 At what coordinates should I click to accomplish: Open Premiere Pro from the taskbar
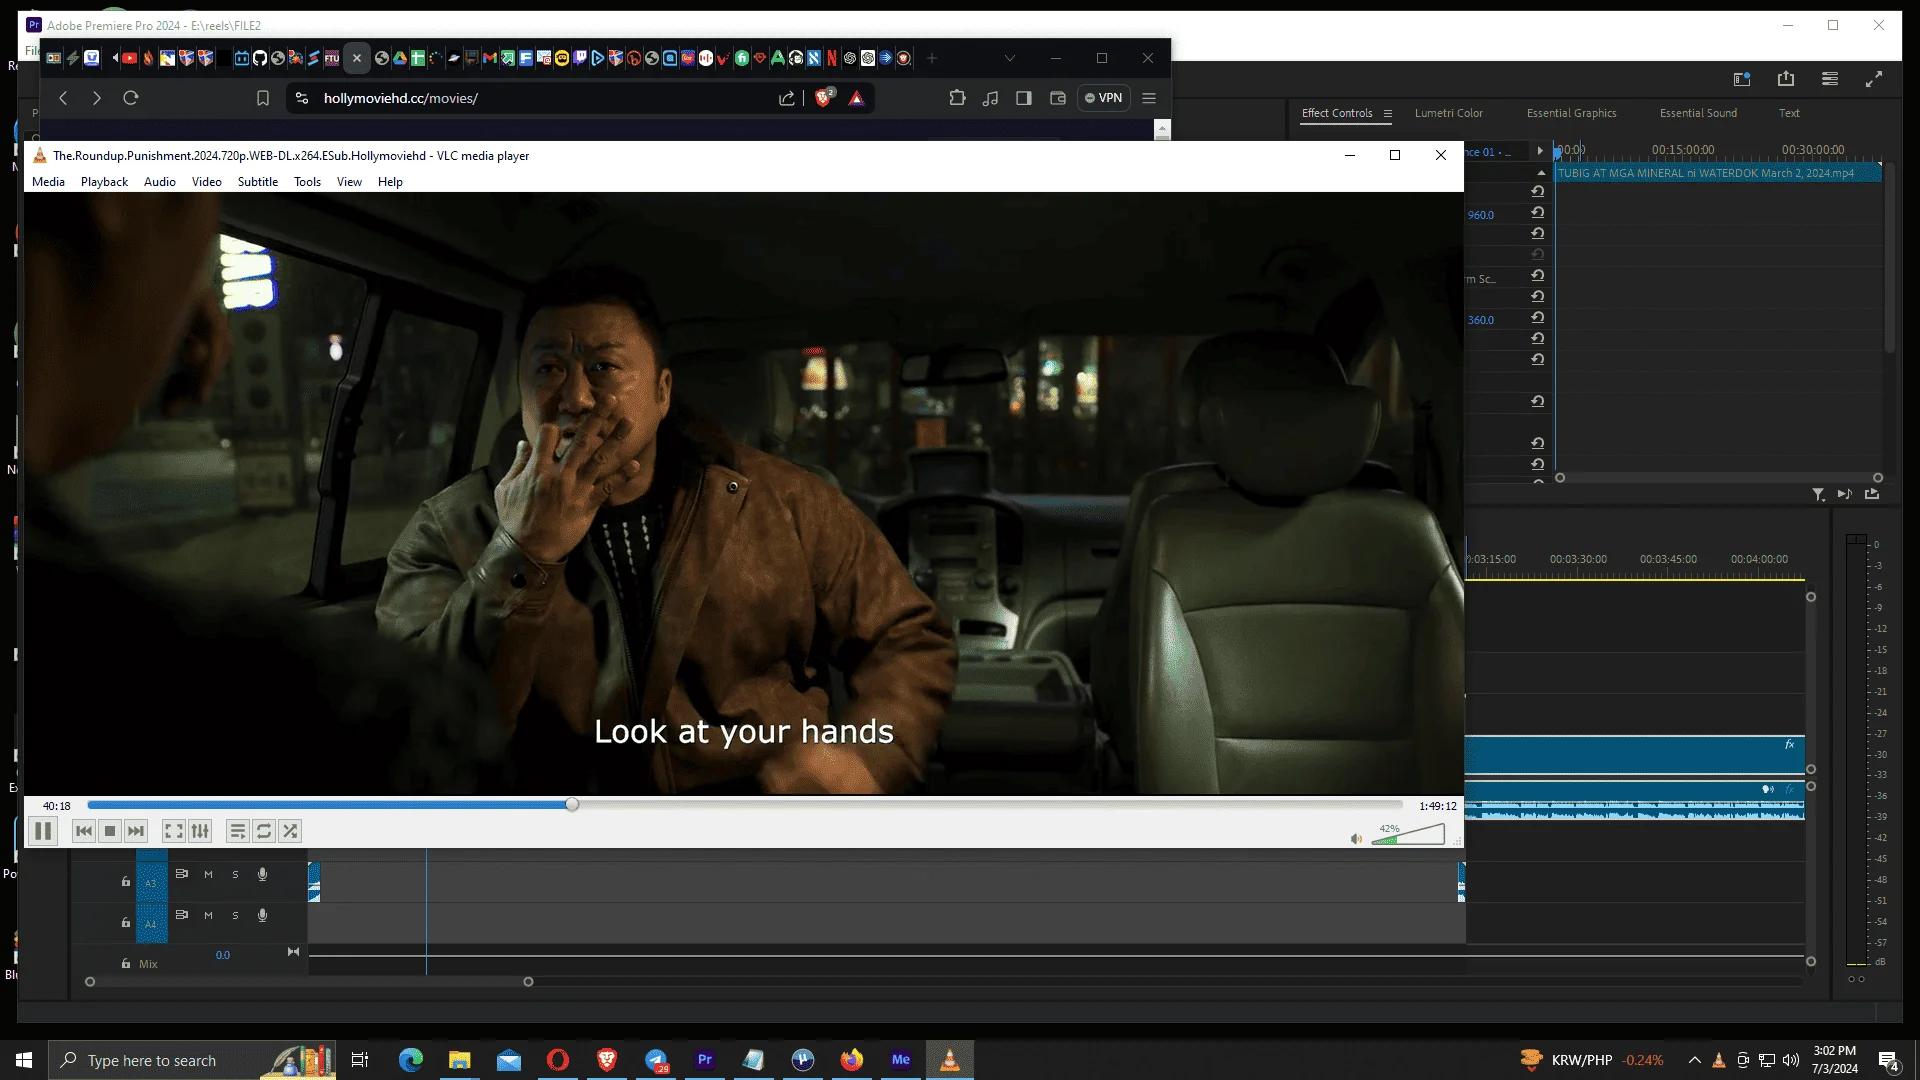click(705, 1060)
